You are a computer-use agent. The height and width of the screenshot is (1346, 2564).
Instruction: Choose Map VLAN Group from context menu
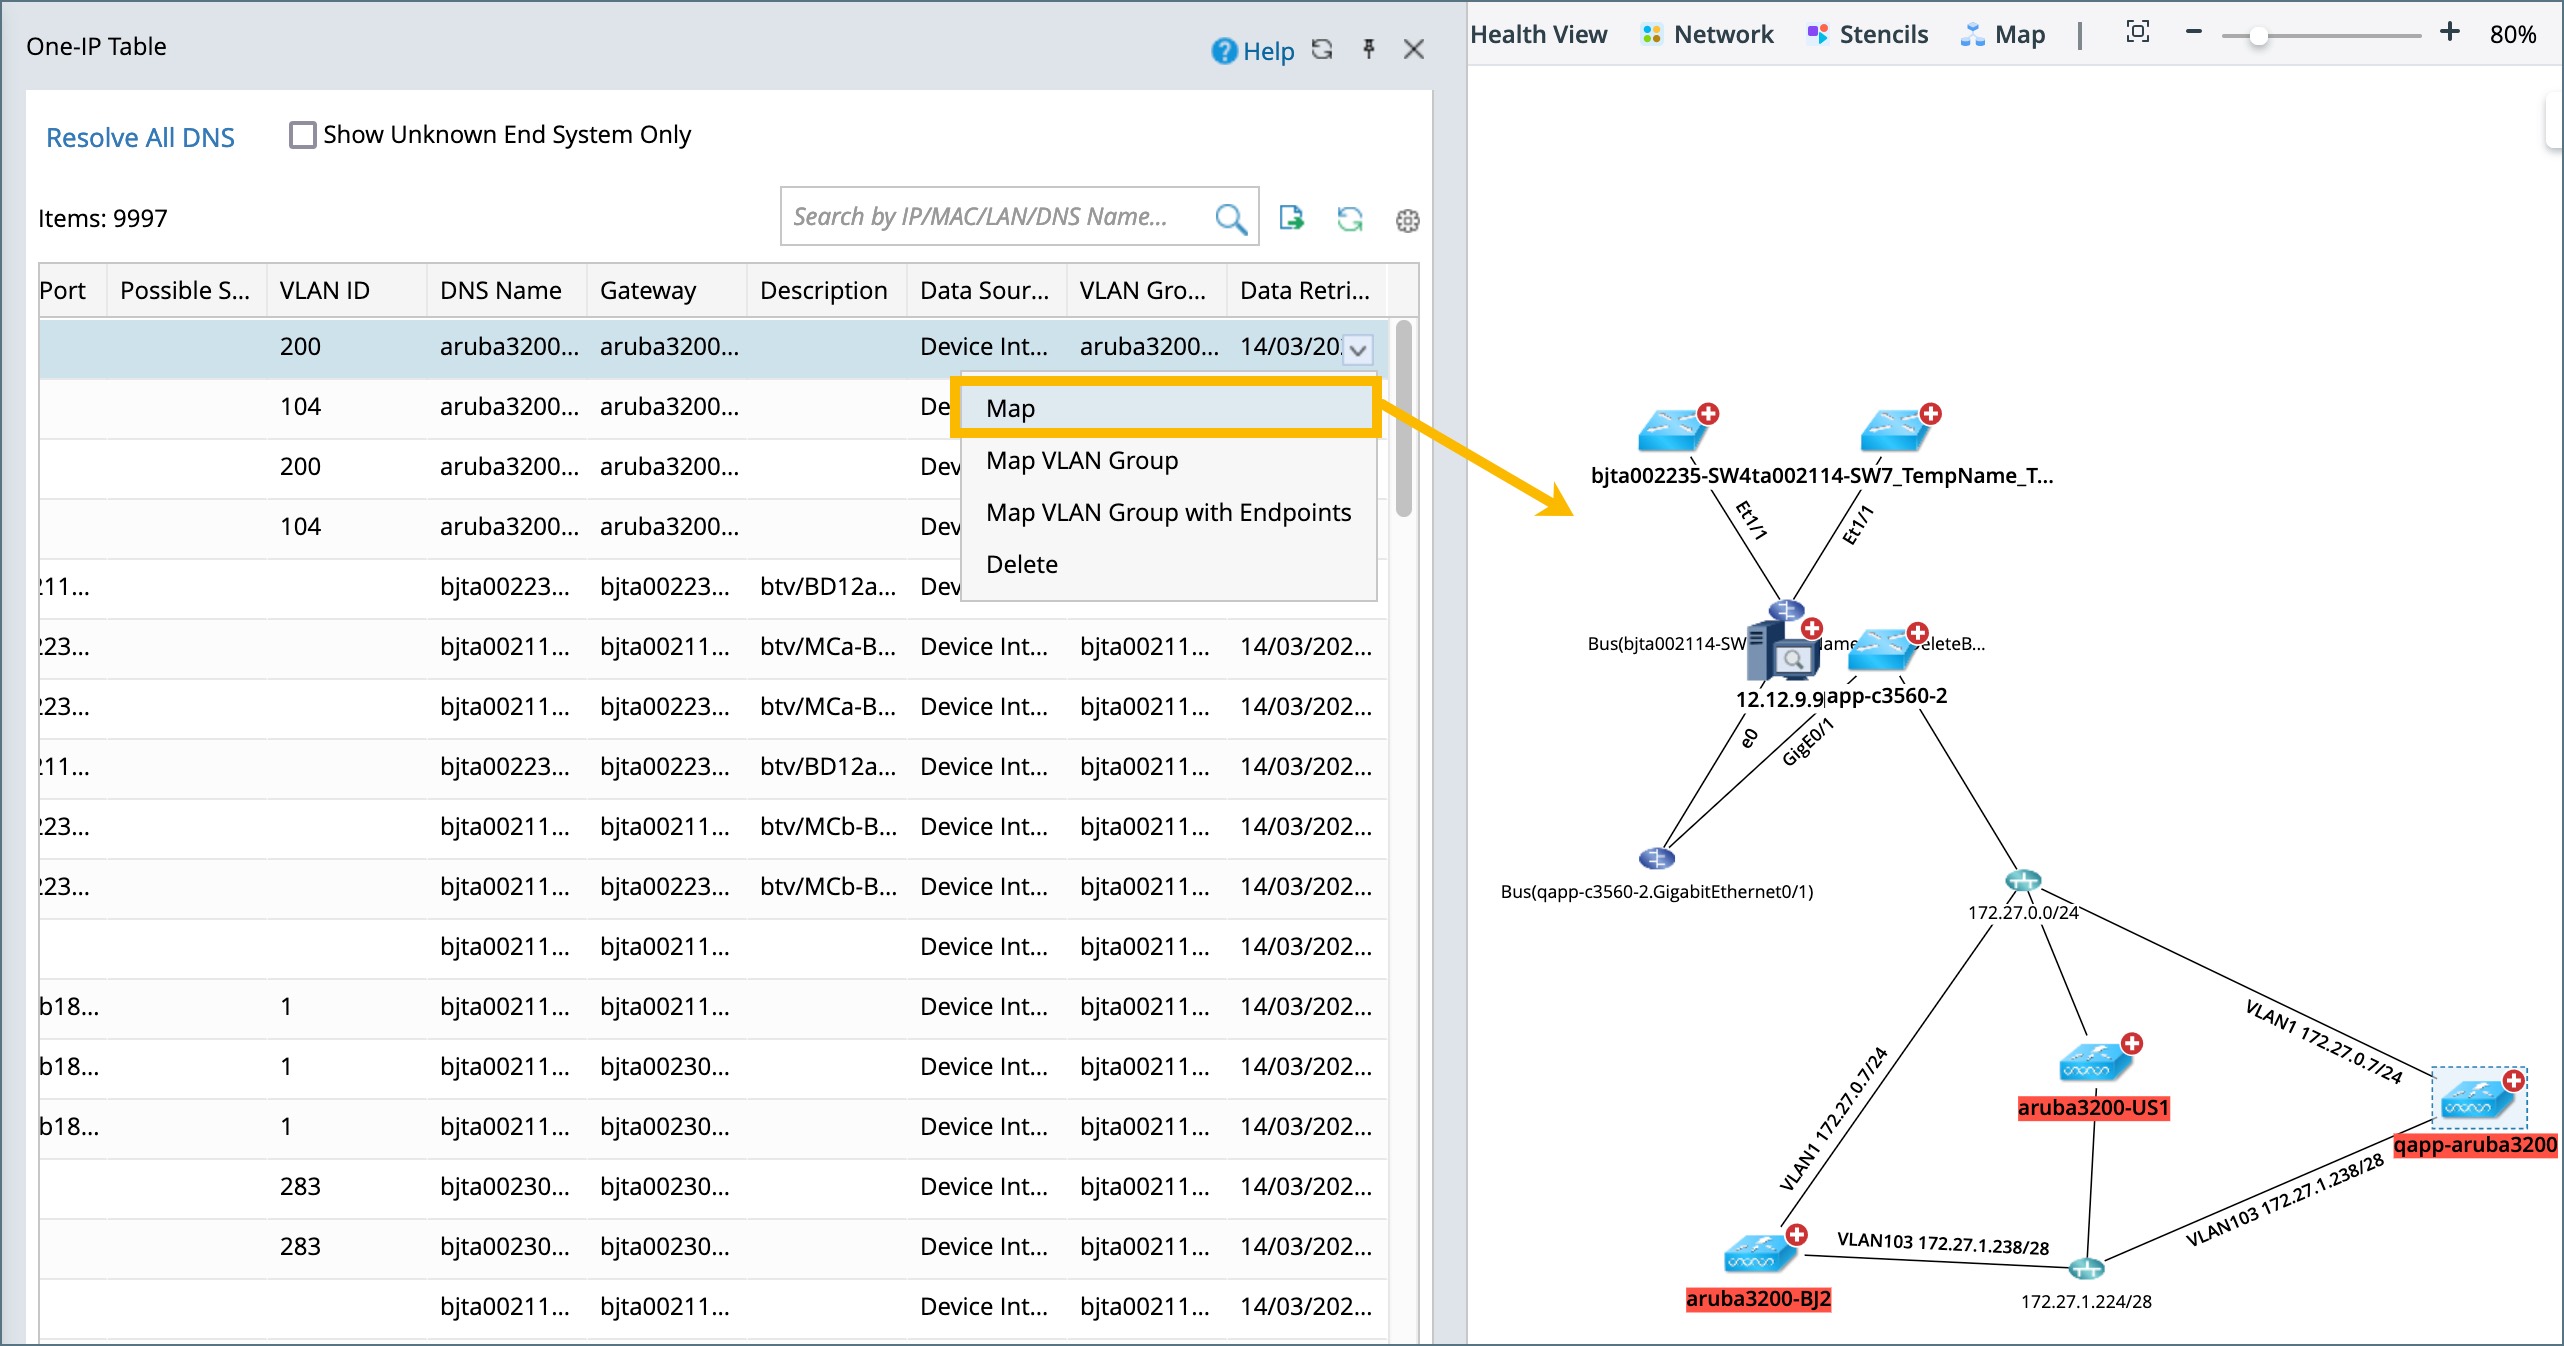pos(1167,460)
